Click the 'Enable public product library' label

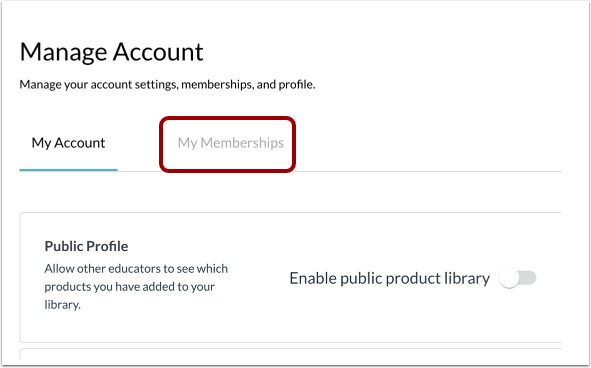(x=389, y=279)
